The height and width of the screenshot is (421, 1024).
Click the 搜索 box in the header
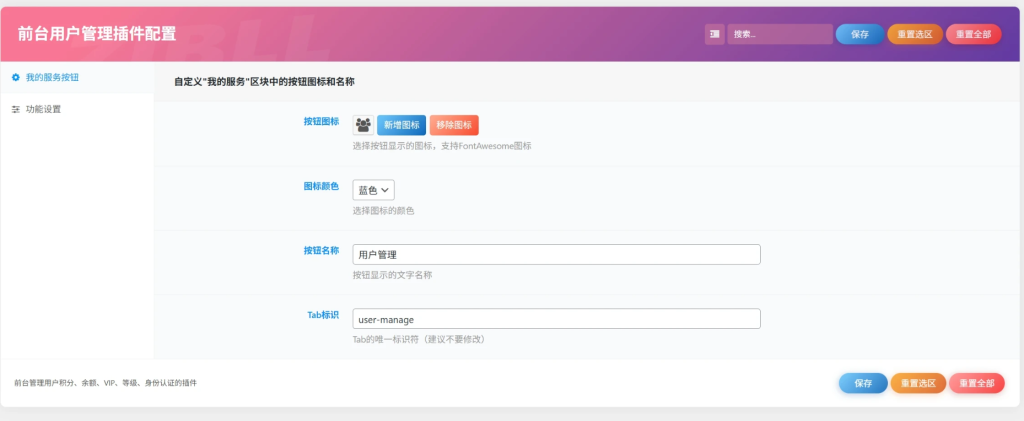pos(780,35)
